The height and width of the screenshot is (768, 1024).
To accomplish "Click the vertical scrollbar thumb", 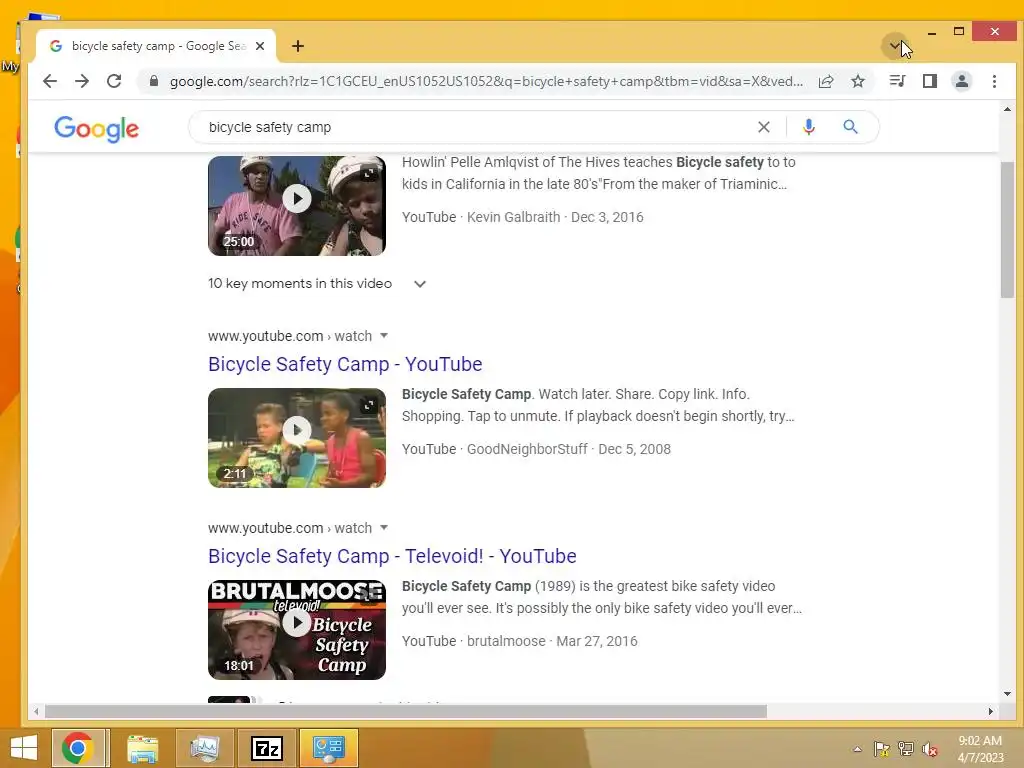I will 1007,229.
